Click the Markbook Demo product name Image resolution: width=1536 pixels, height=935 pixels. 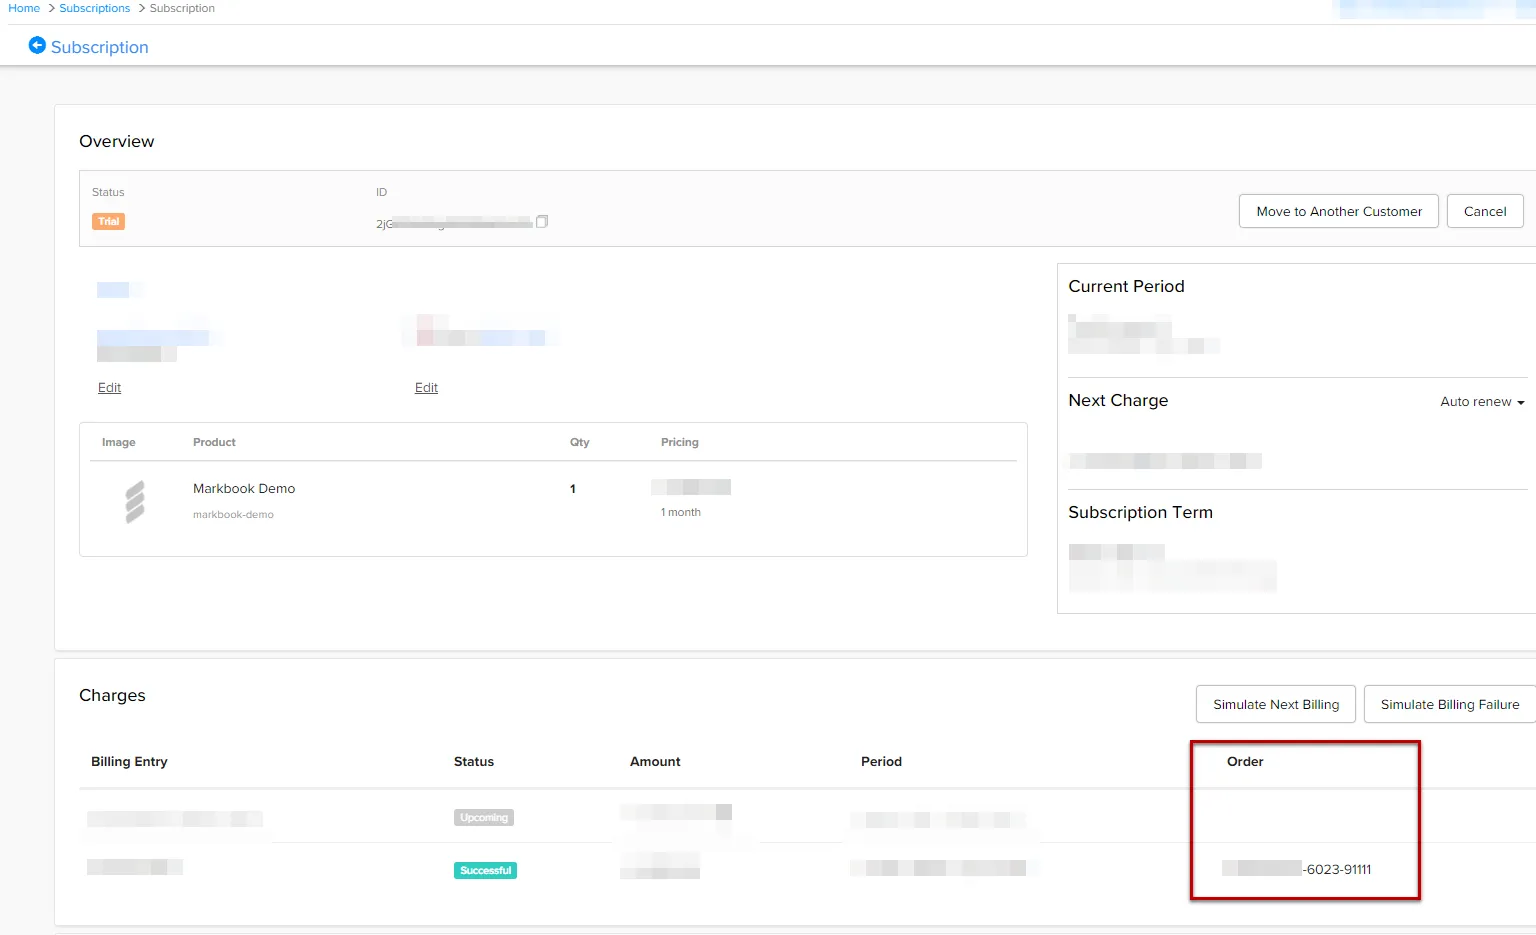[244, 489]
